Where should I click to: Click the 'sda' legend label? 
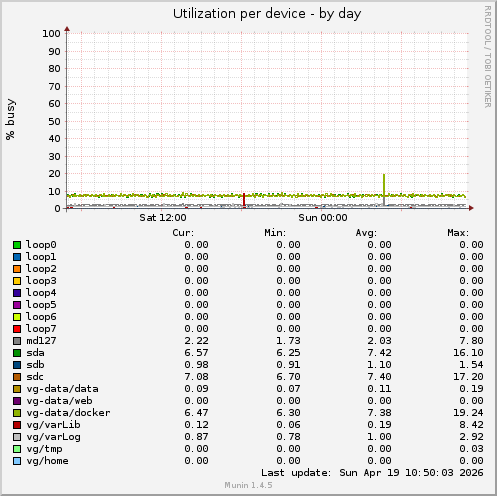click(35, 353)
